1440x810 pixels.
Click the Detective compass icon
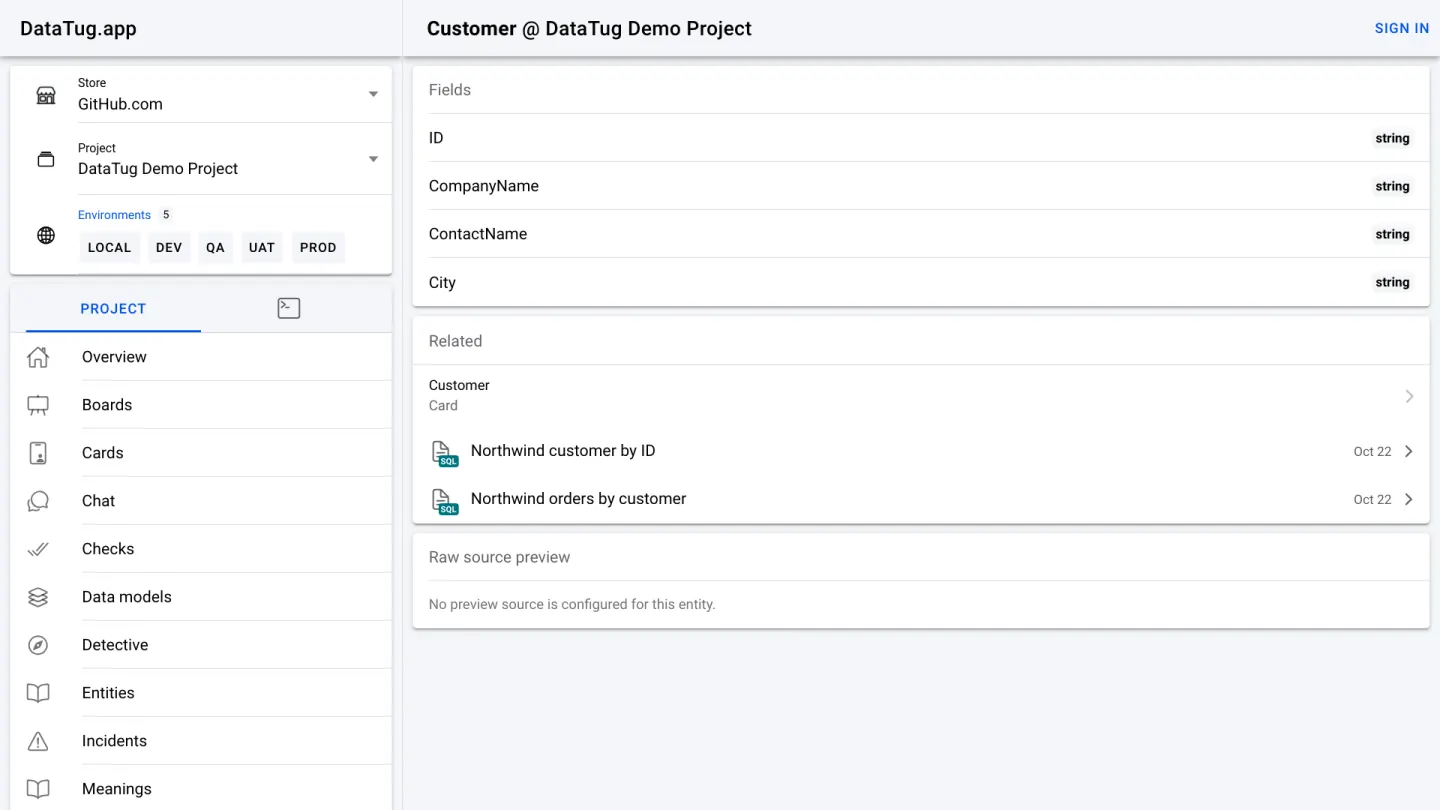[x=38, y=645]
